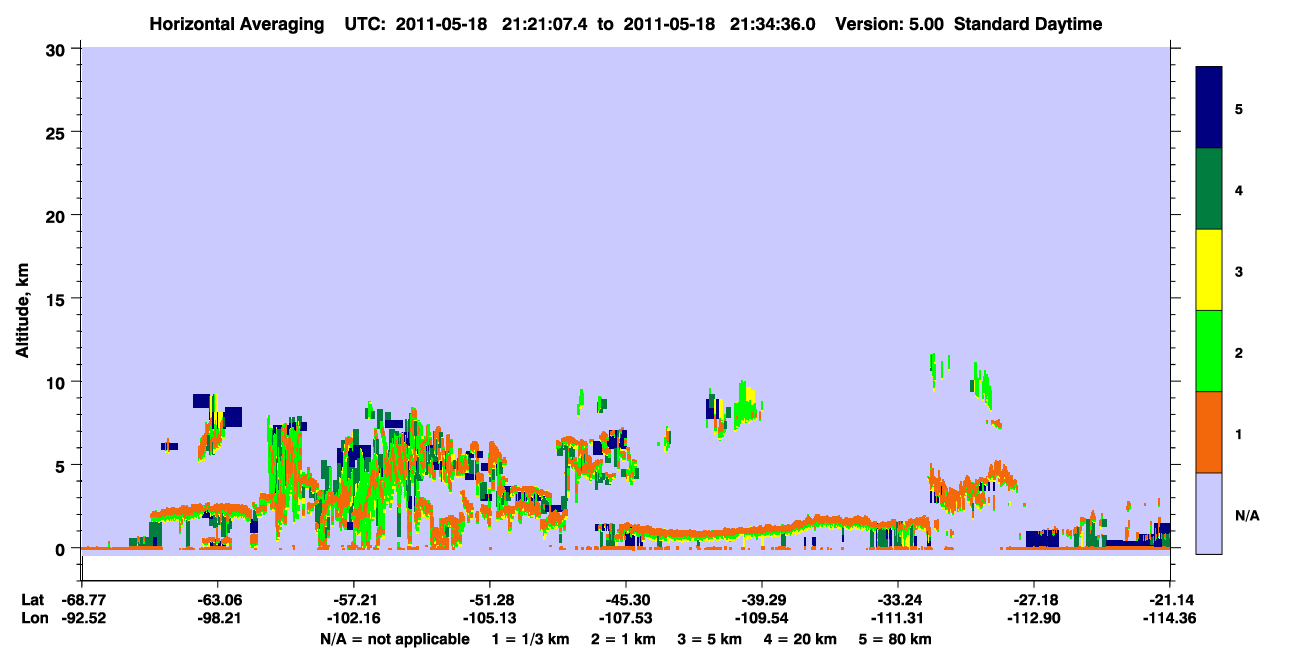Click longitude value -98.21
This screenshot has width=1300, height=667.
point(218,618)
